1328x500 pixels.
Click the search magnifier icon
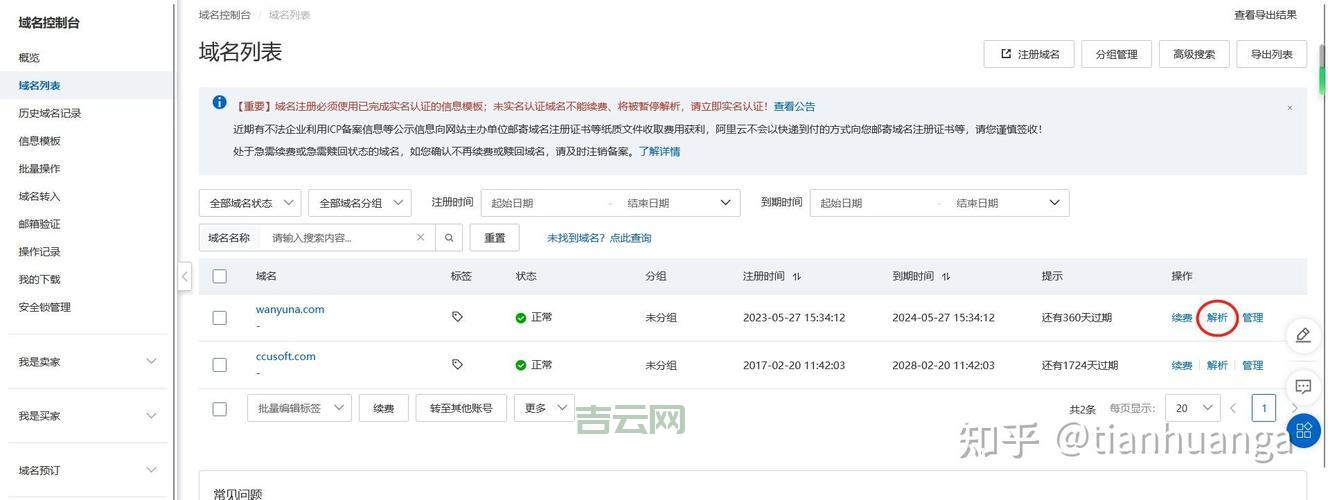pyautogui.click(x=449, y=238)
